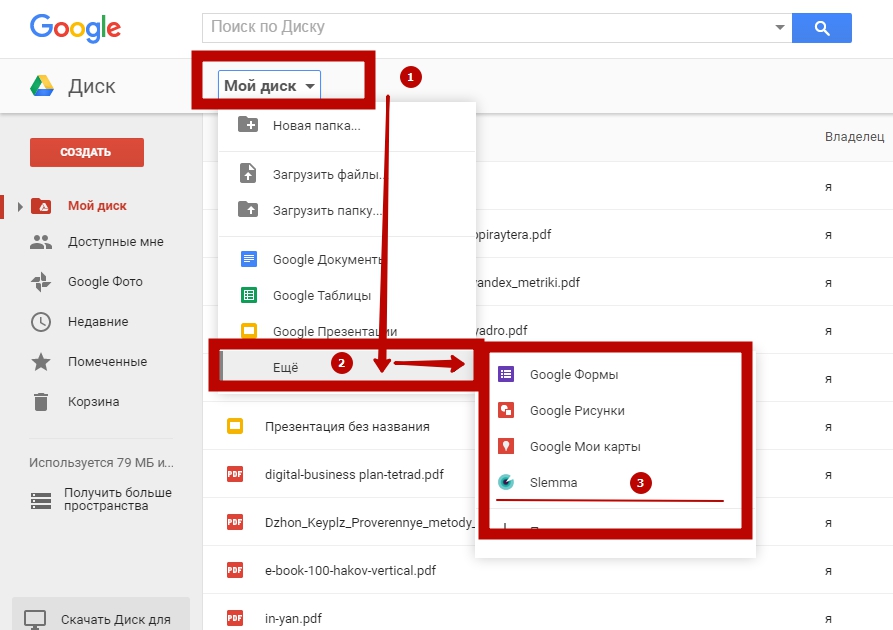Image resolution: width=893 pixels, height=630 pixels.
Task: Click Помеченные star icon
Action: pyautogui.click(x=41, y=362)
